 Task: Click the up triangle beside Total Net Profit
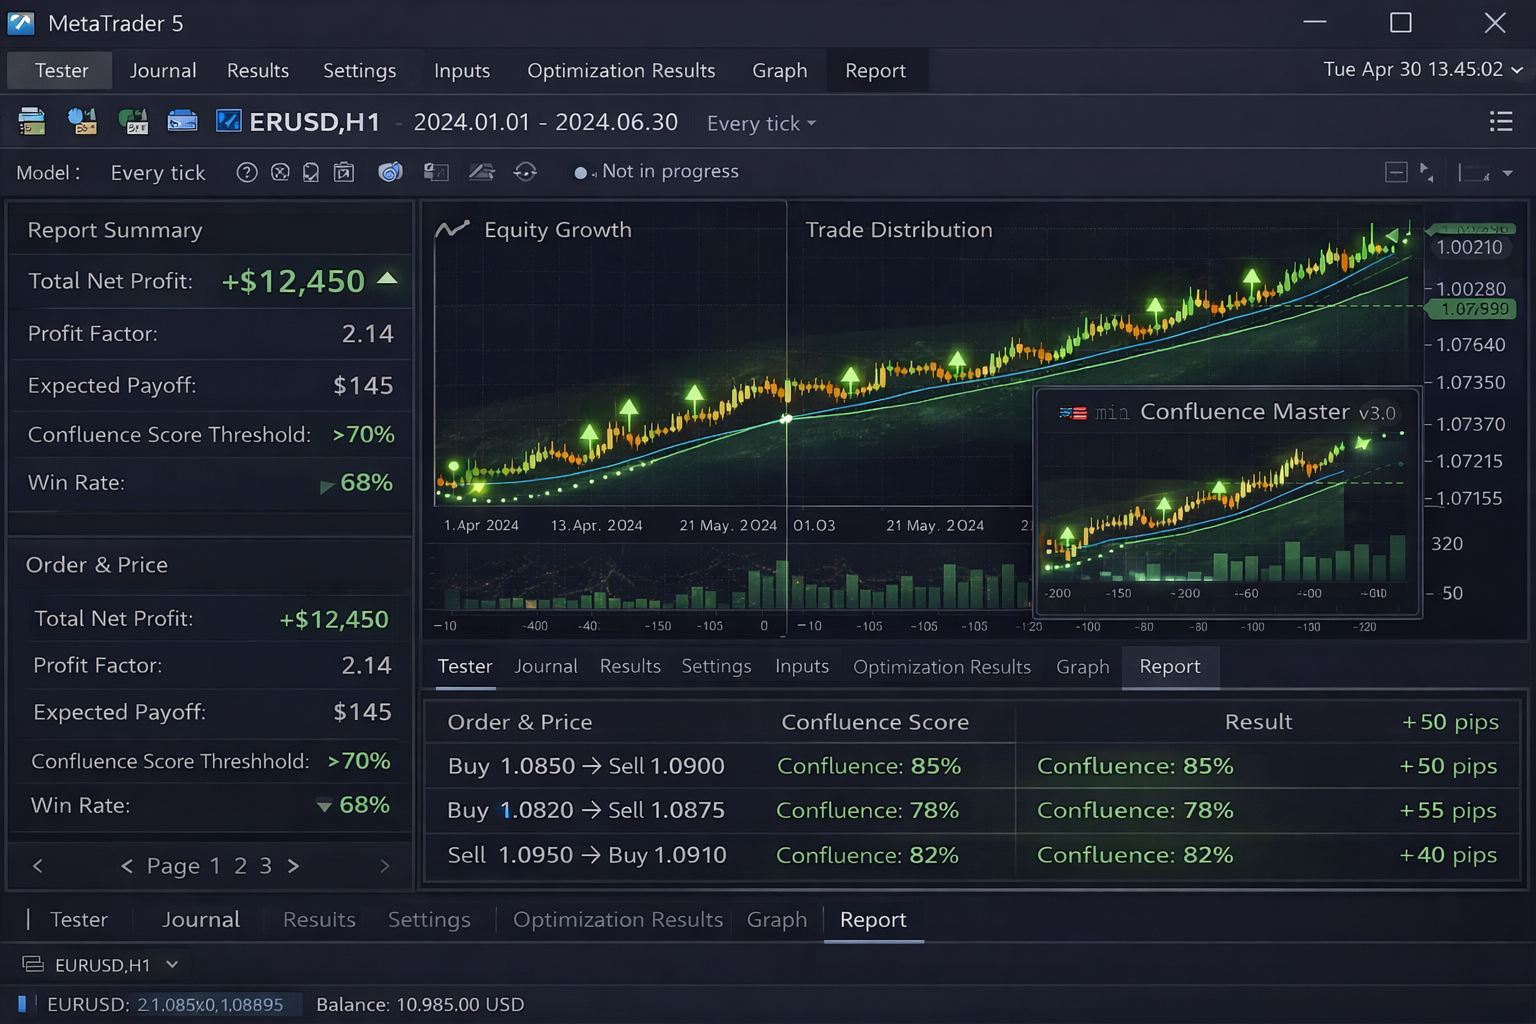(387, 279)
